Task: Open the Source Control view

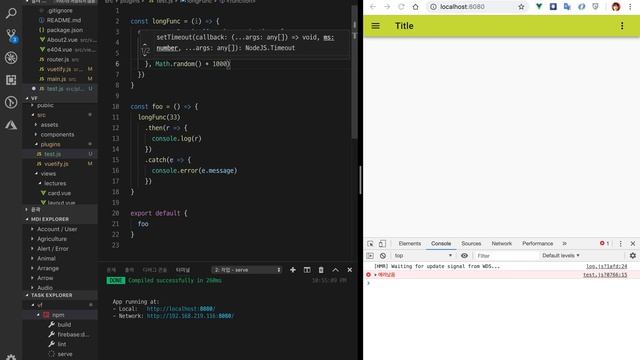Action: (11, 36)
